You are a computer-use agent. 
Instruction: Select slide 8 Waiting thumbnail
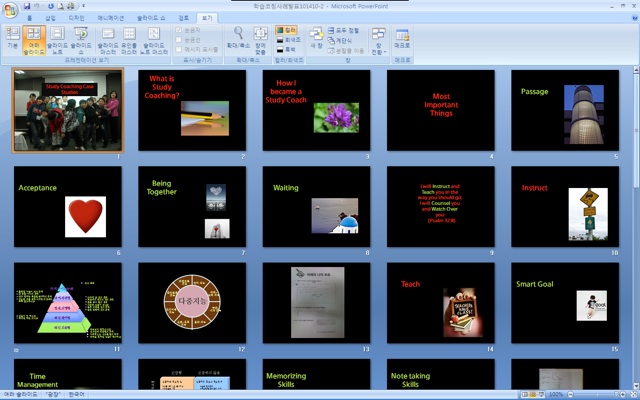point(316,207)
